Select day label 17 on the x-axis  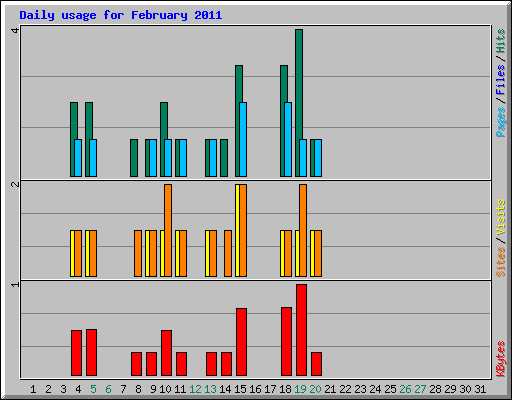(270, 389)
